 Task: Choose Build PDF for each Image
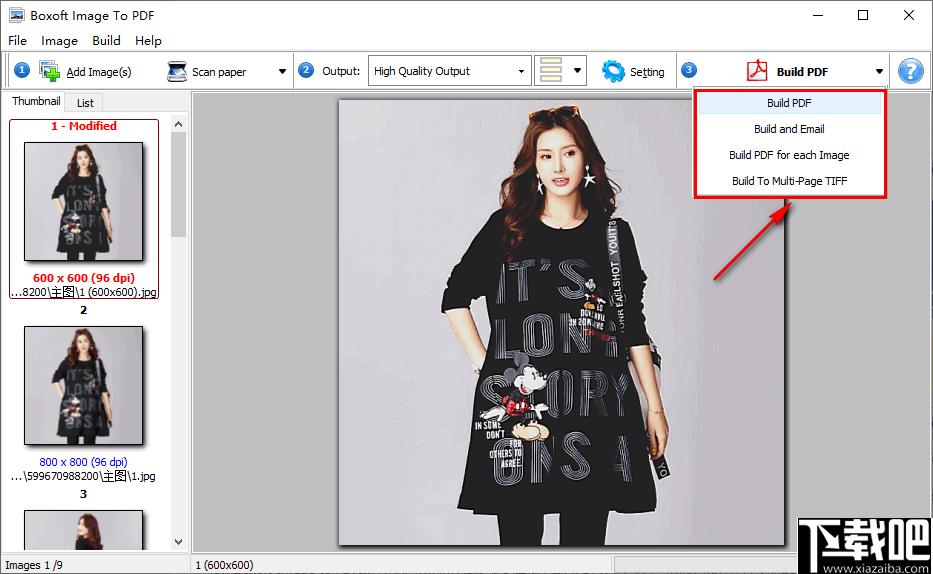point(789,155)
